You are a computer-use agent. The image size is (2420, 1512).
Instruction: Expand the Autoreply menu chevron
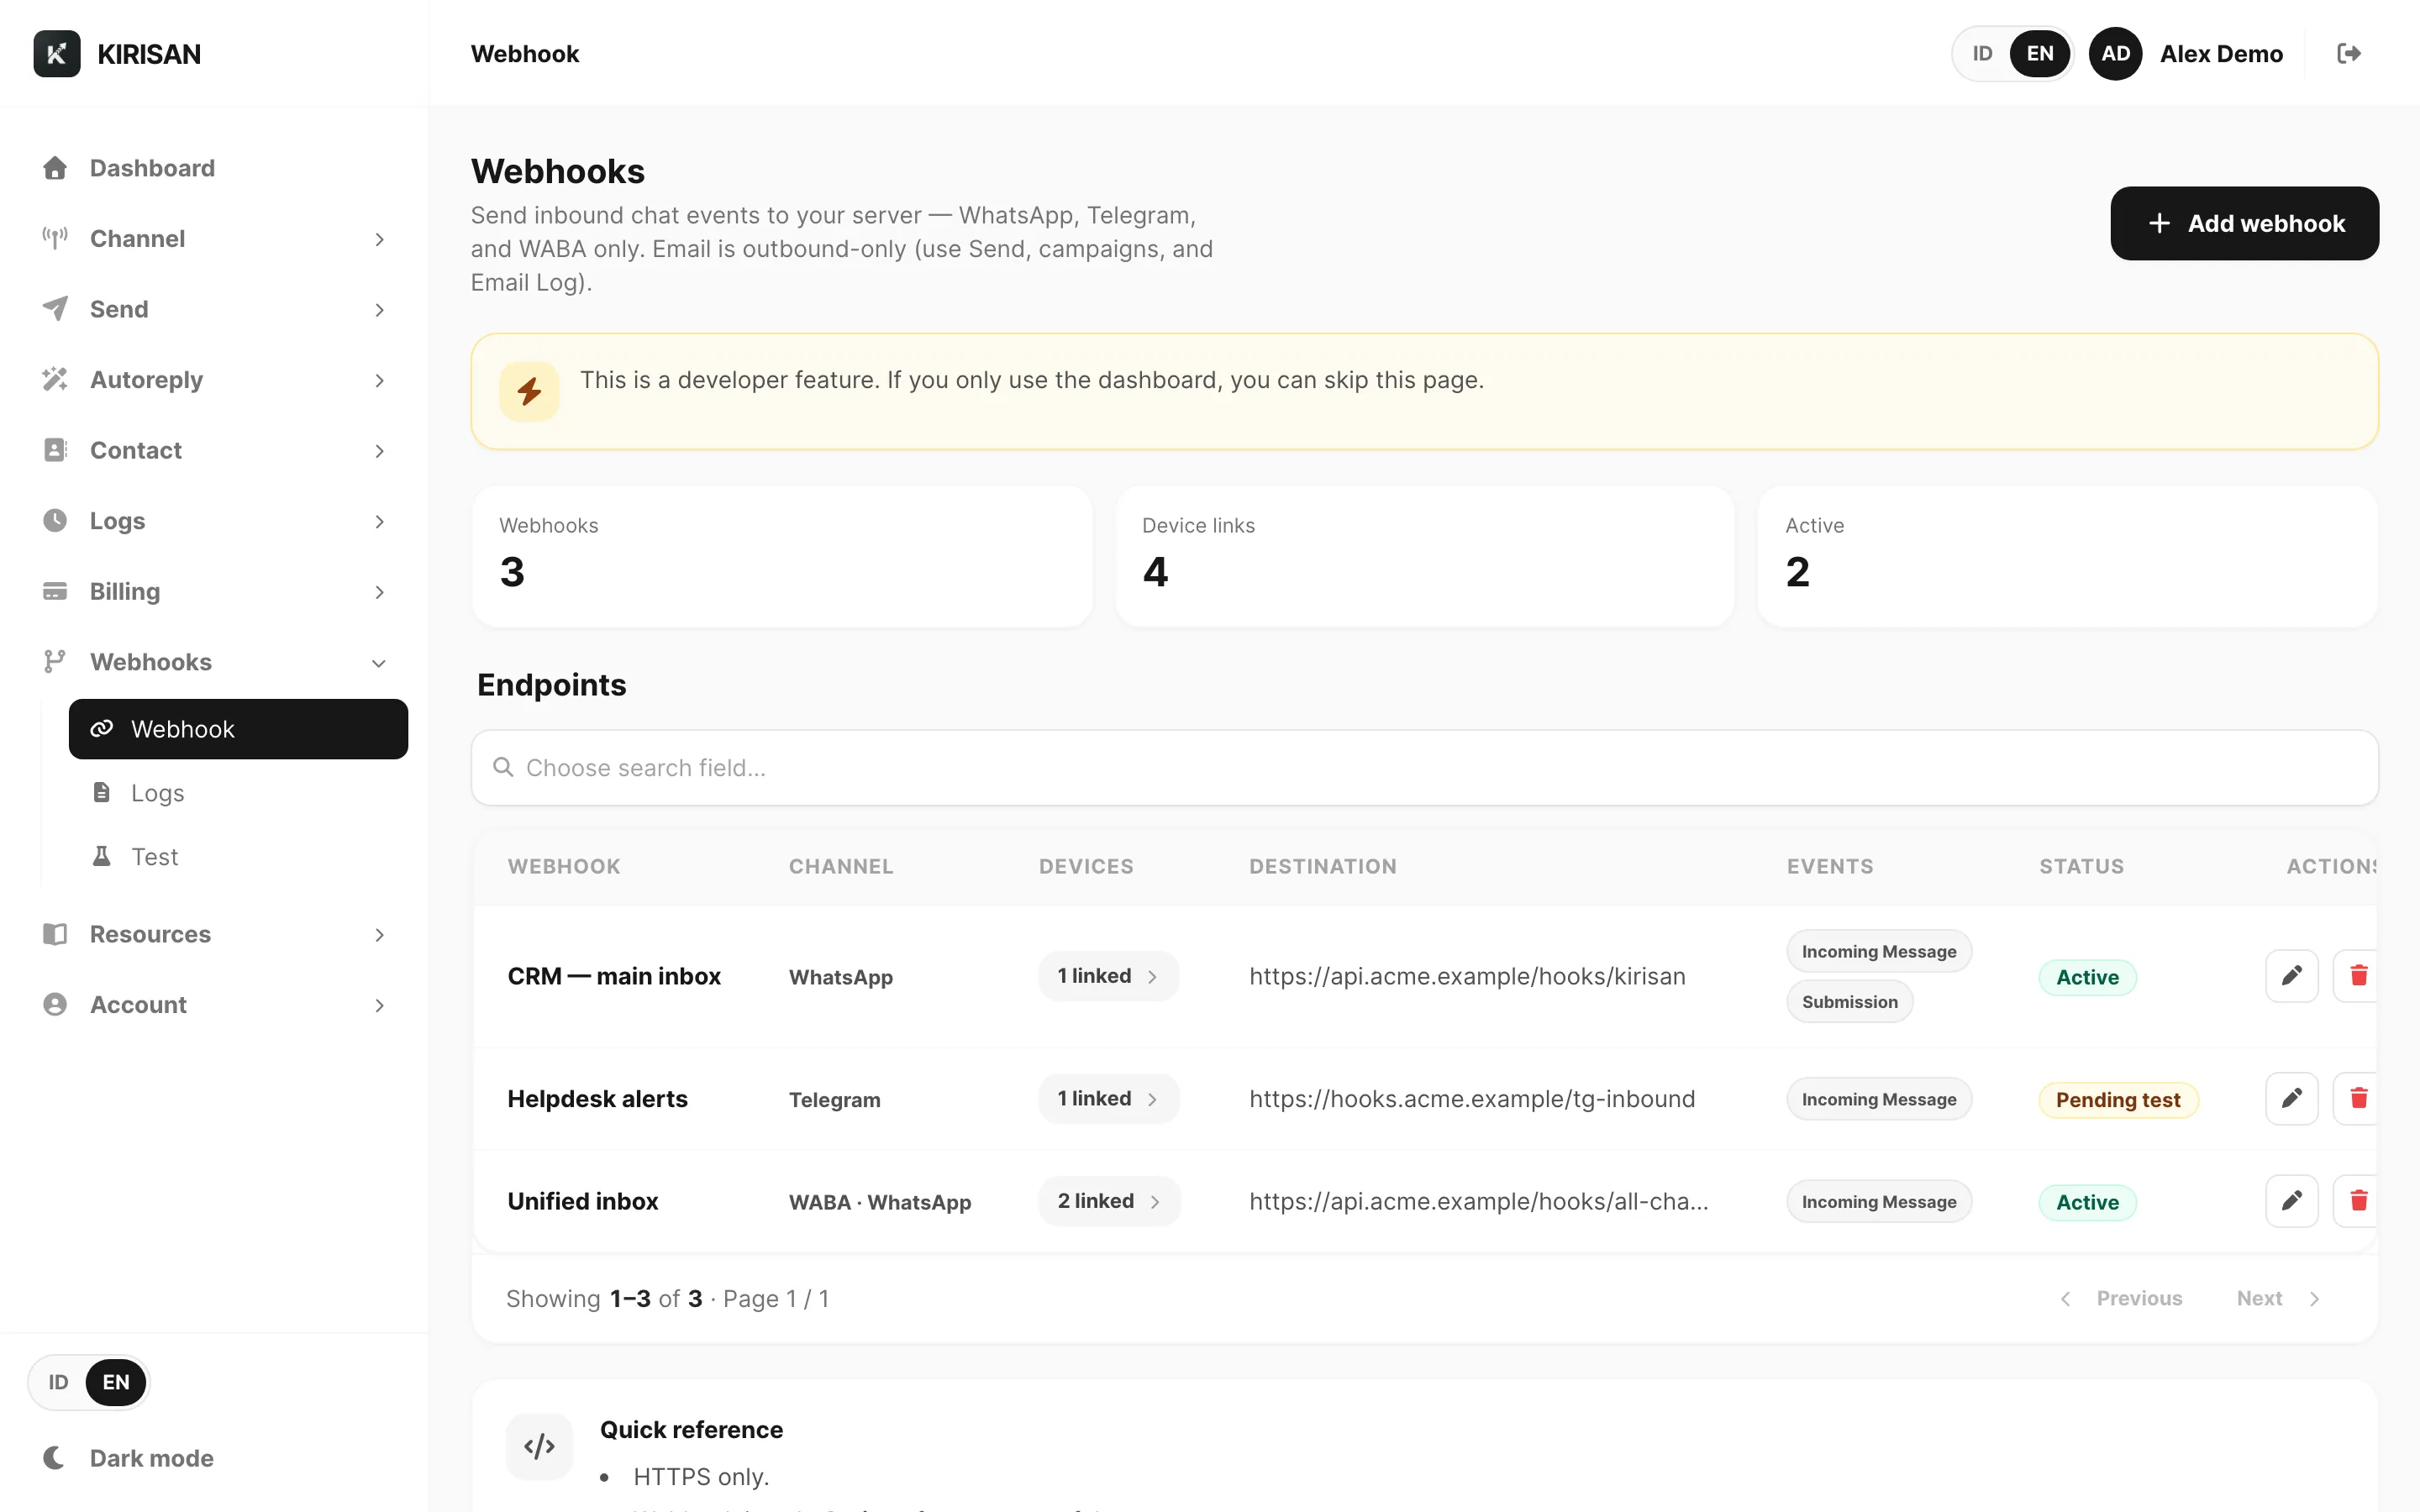[x=379, y=380]
